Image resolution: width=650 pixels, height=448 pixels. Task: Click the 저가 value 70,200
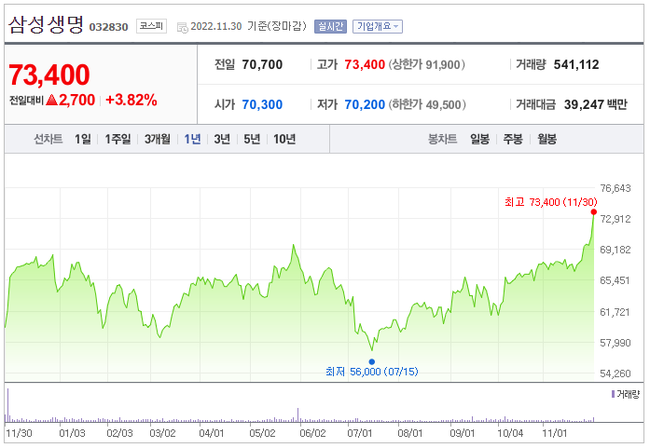(365, 104)
